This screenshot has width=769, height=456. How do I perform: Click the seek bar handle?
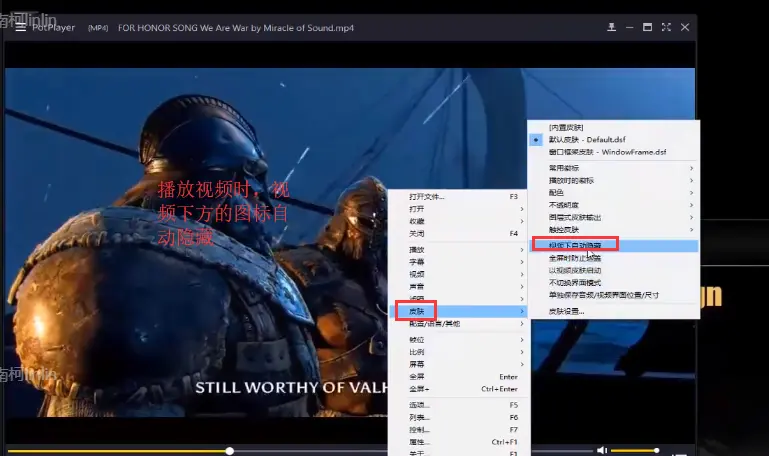230,451
